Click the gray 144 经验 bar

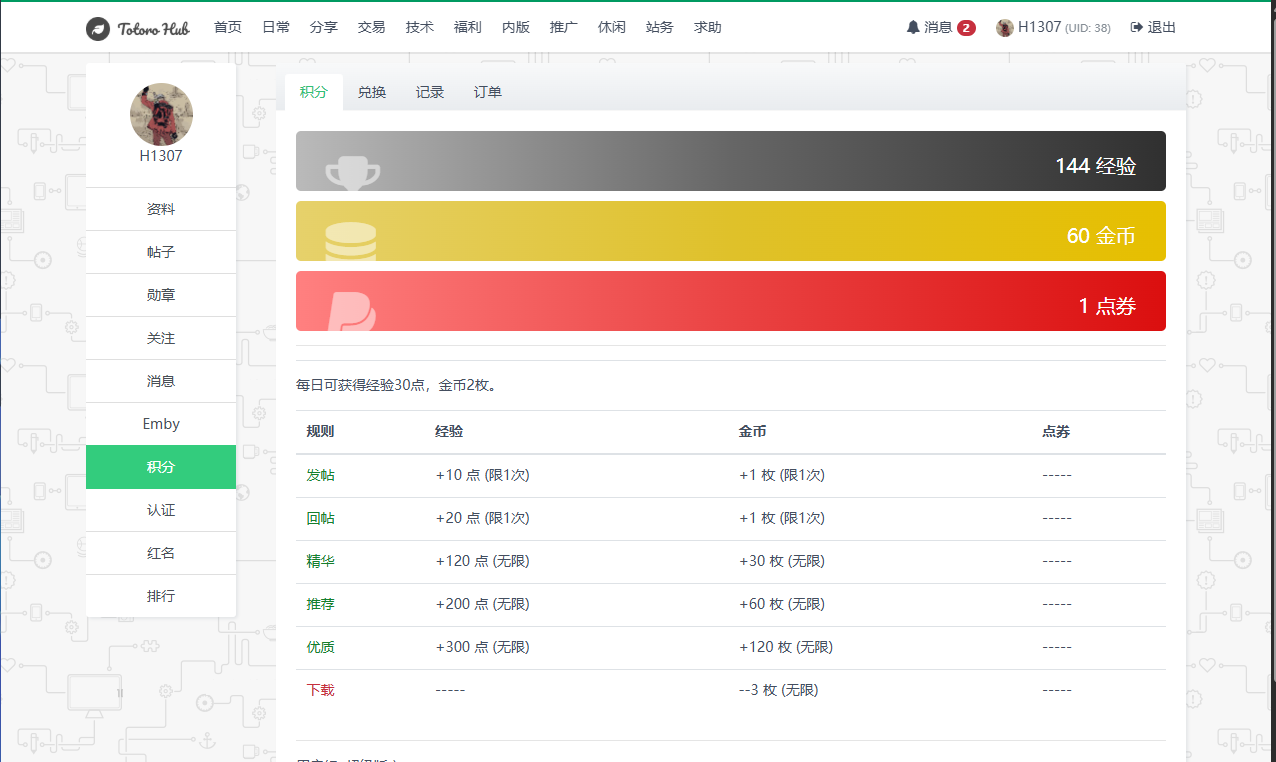pos(731,161)
